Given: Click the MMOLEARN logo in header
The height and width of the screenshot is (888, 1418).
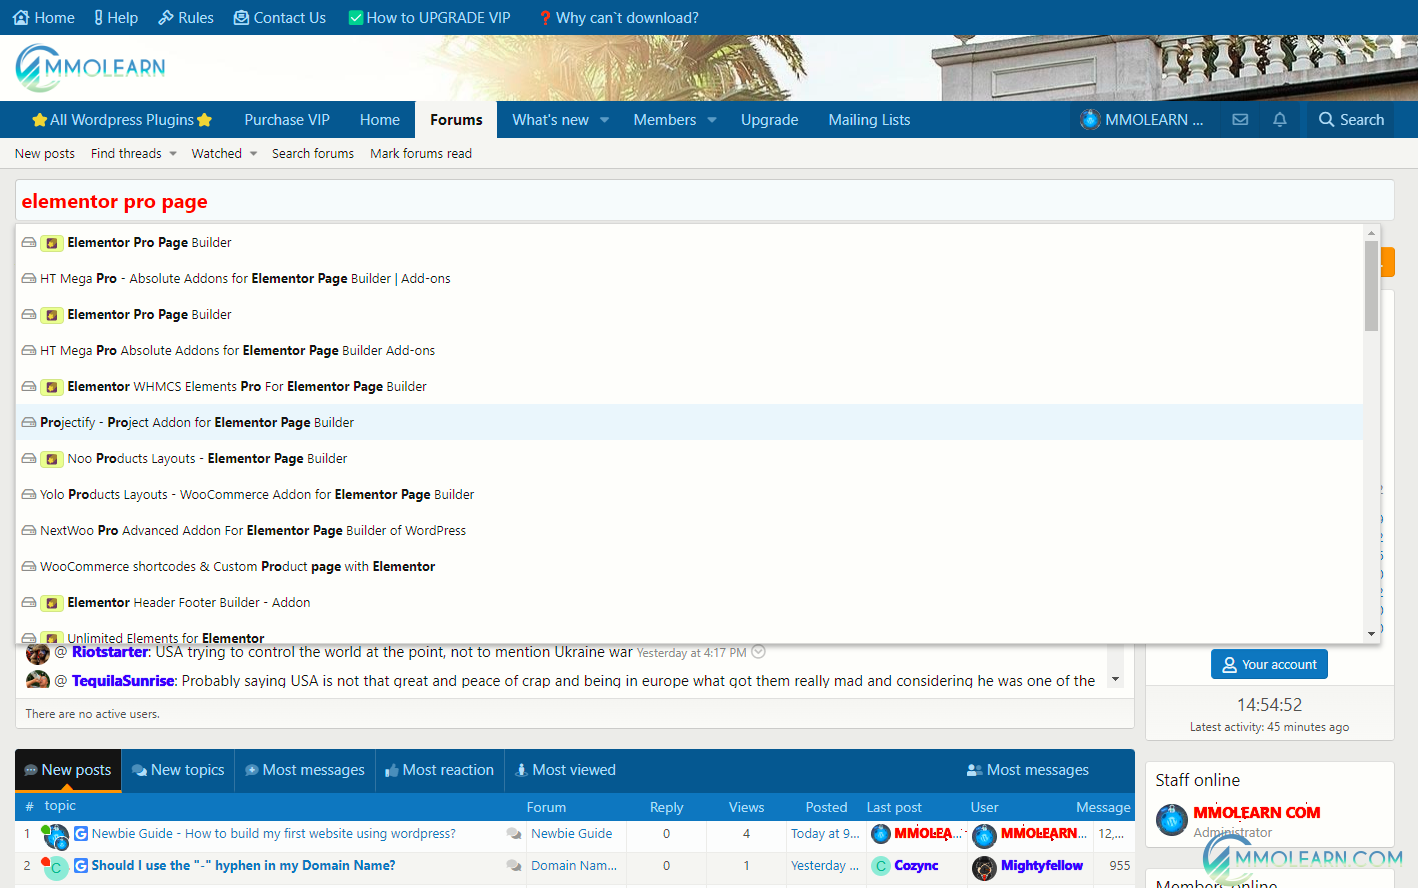Looking at the screenshot, I should point(90,68).
